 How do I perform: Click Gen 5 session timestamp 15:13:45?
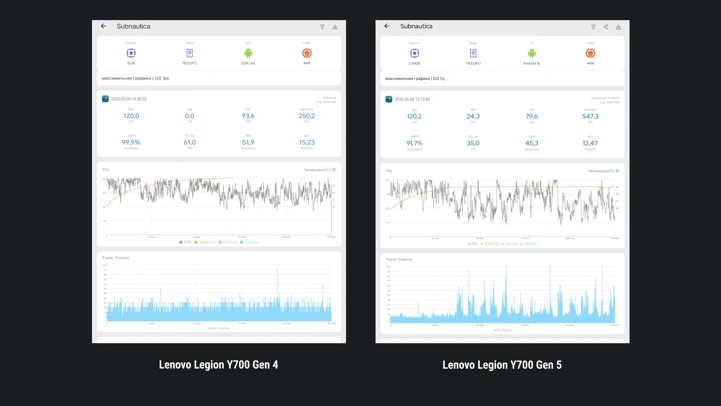[x=412, y=99]
